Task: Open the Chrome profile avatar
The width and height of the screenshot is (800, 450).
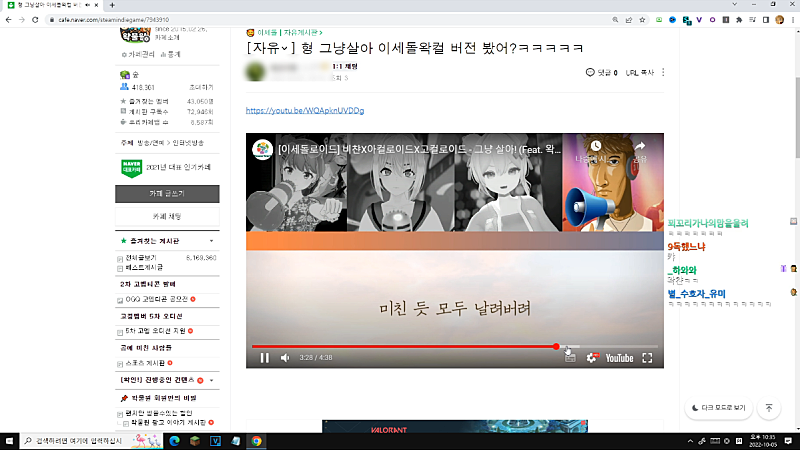Action: [779, 20]
